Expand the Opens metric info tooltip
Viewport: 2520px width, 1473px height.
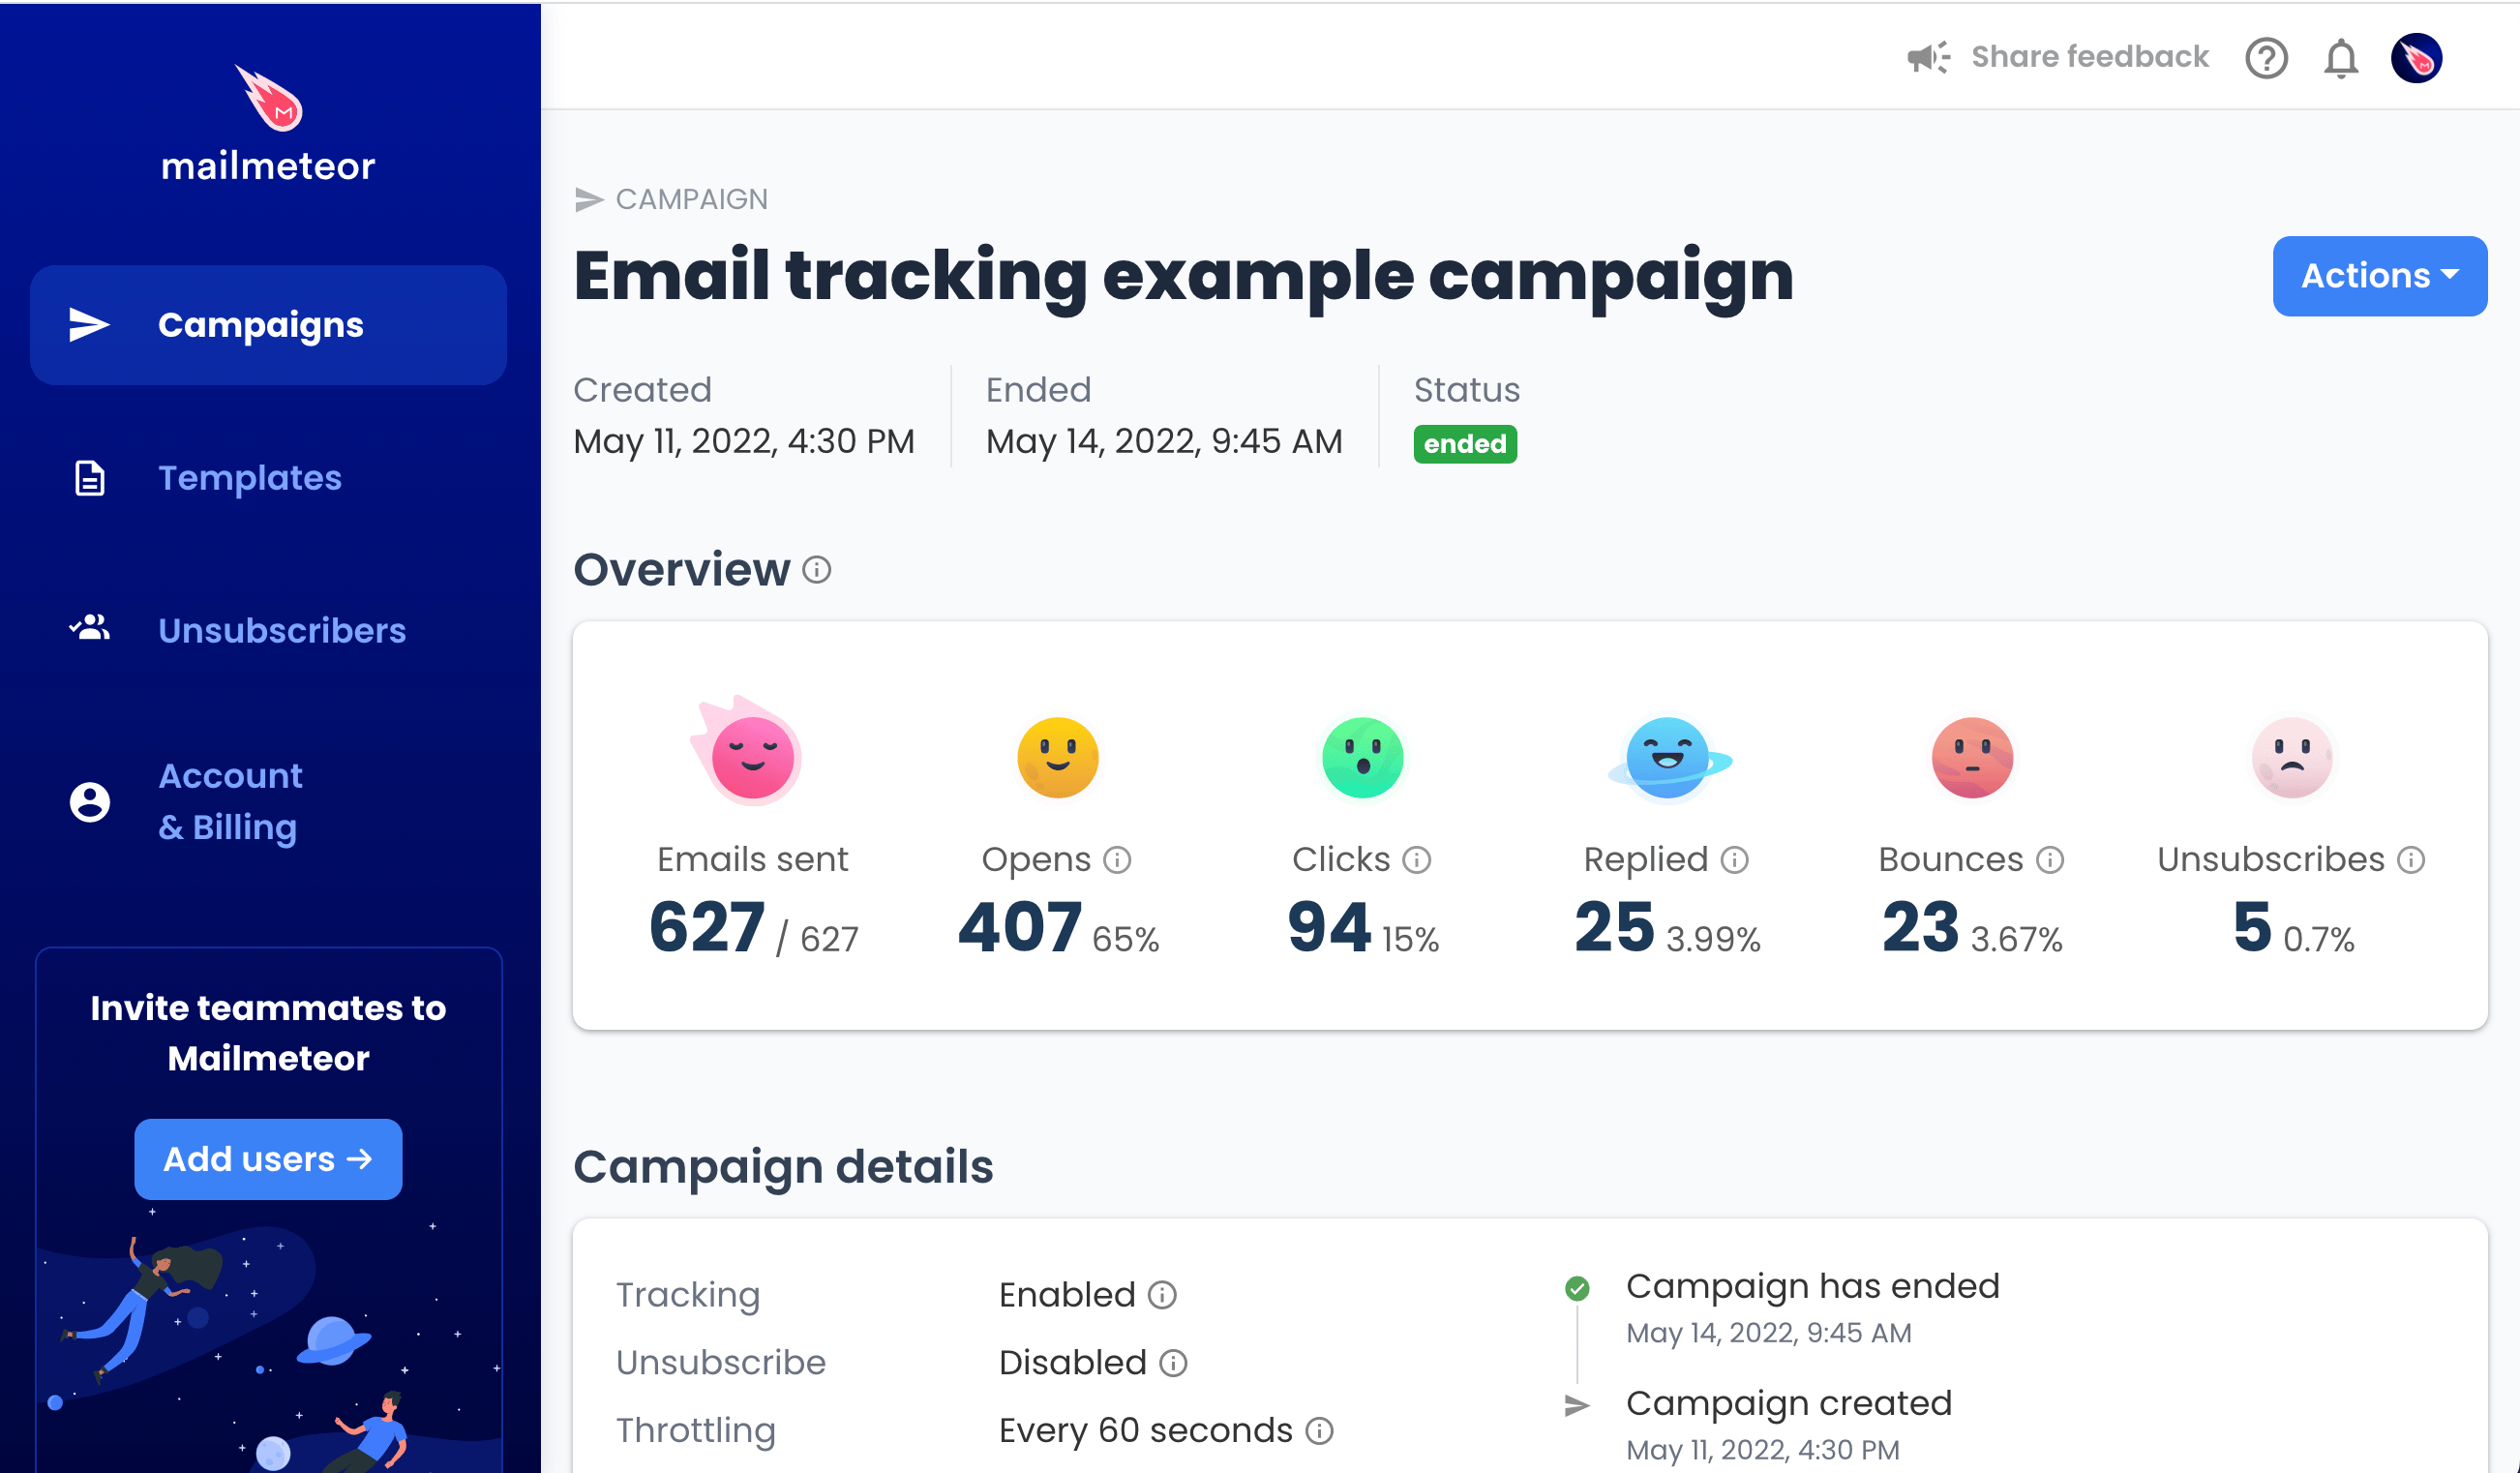pyautogui.click(x=1111, y=859)
